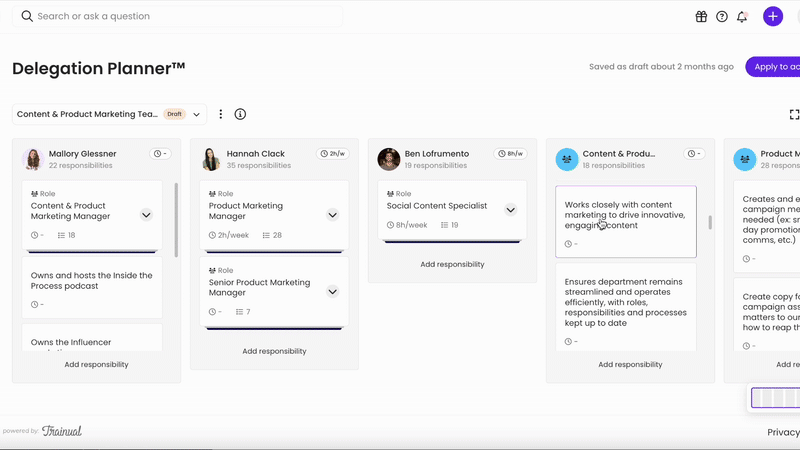Click the 28 list count on Product Marketing Manager

(272, 235)
